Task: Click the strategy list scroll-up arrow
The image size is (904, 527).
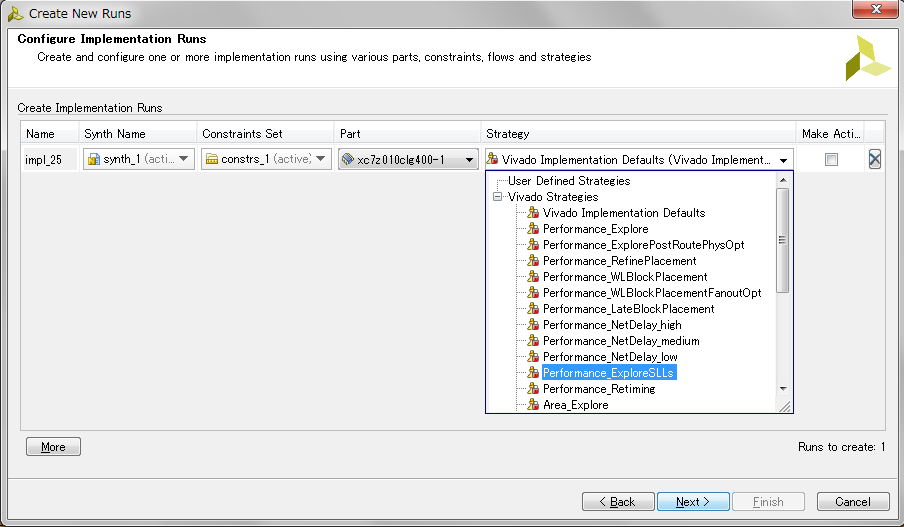Action: (x=783, y=180)
